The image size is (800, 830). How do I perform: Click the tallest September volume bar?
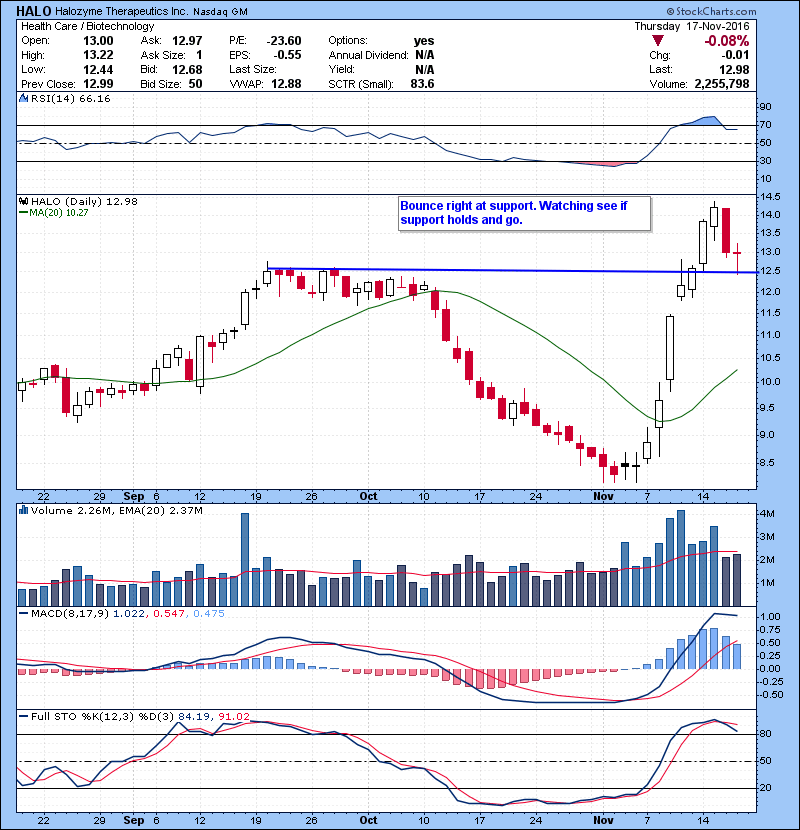245,560
